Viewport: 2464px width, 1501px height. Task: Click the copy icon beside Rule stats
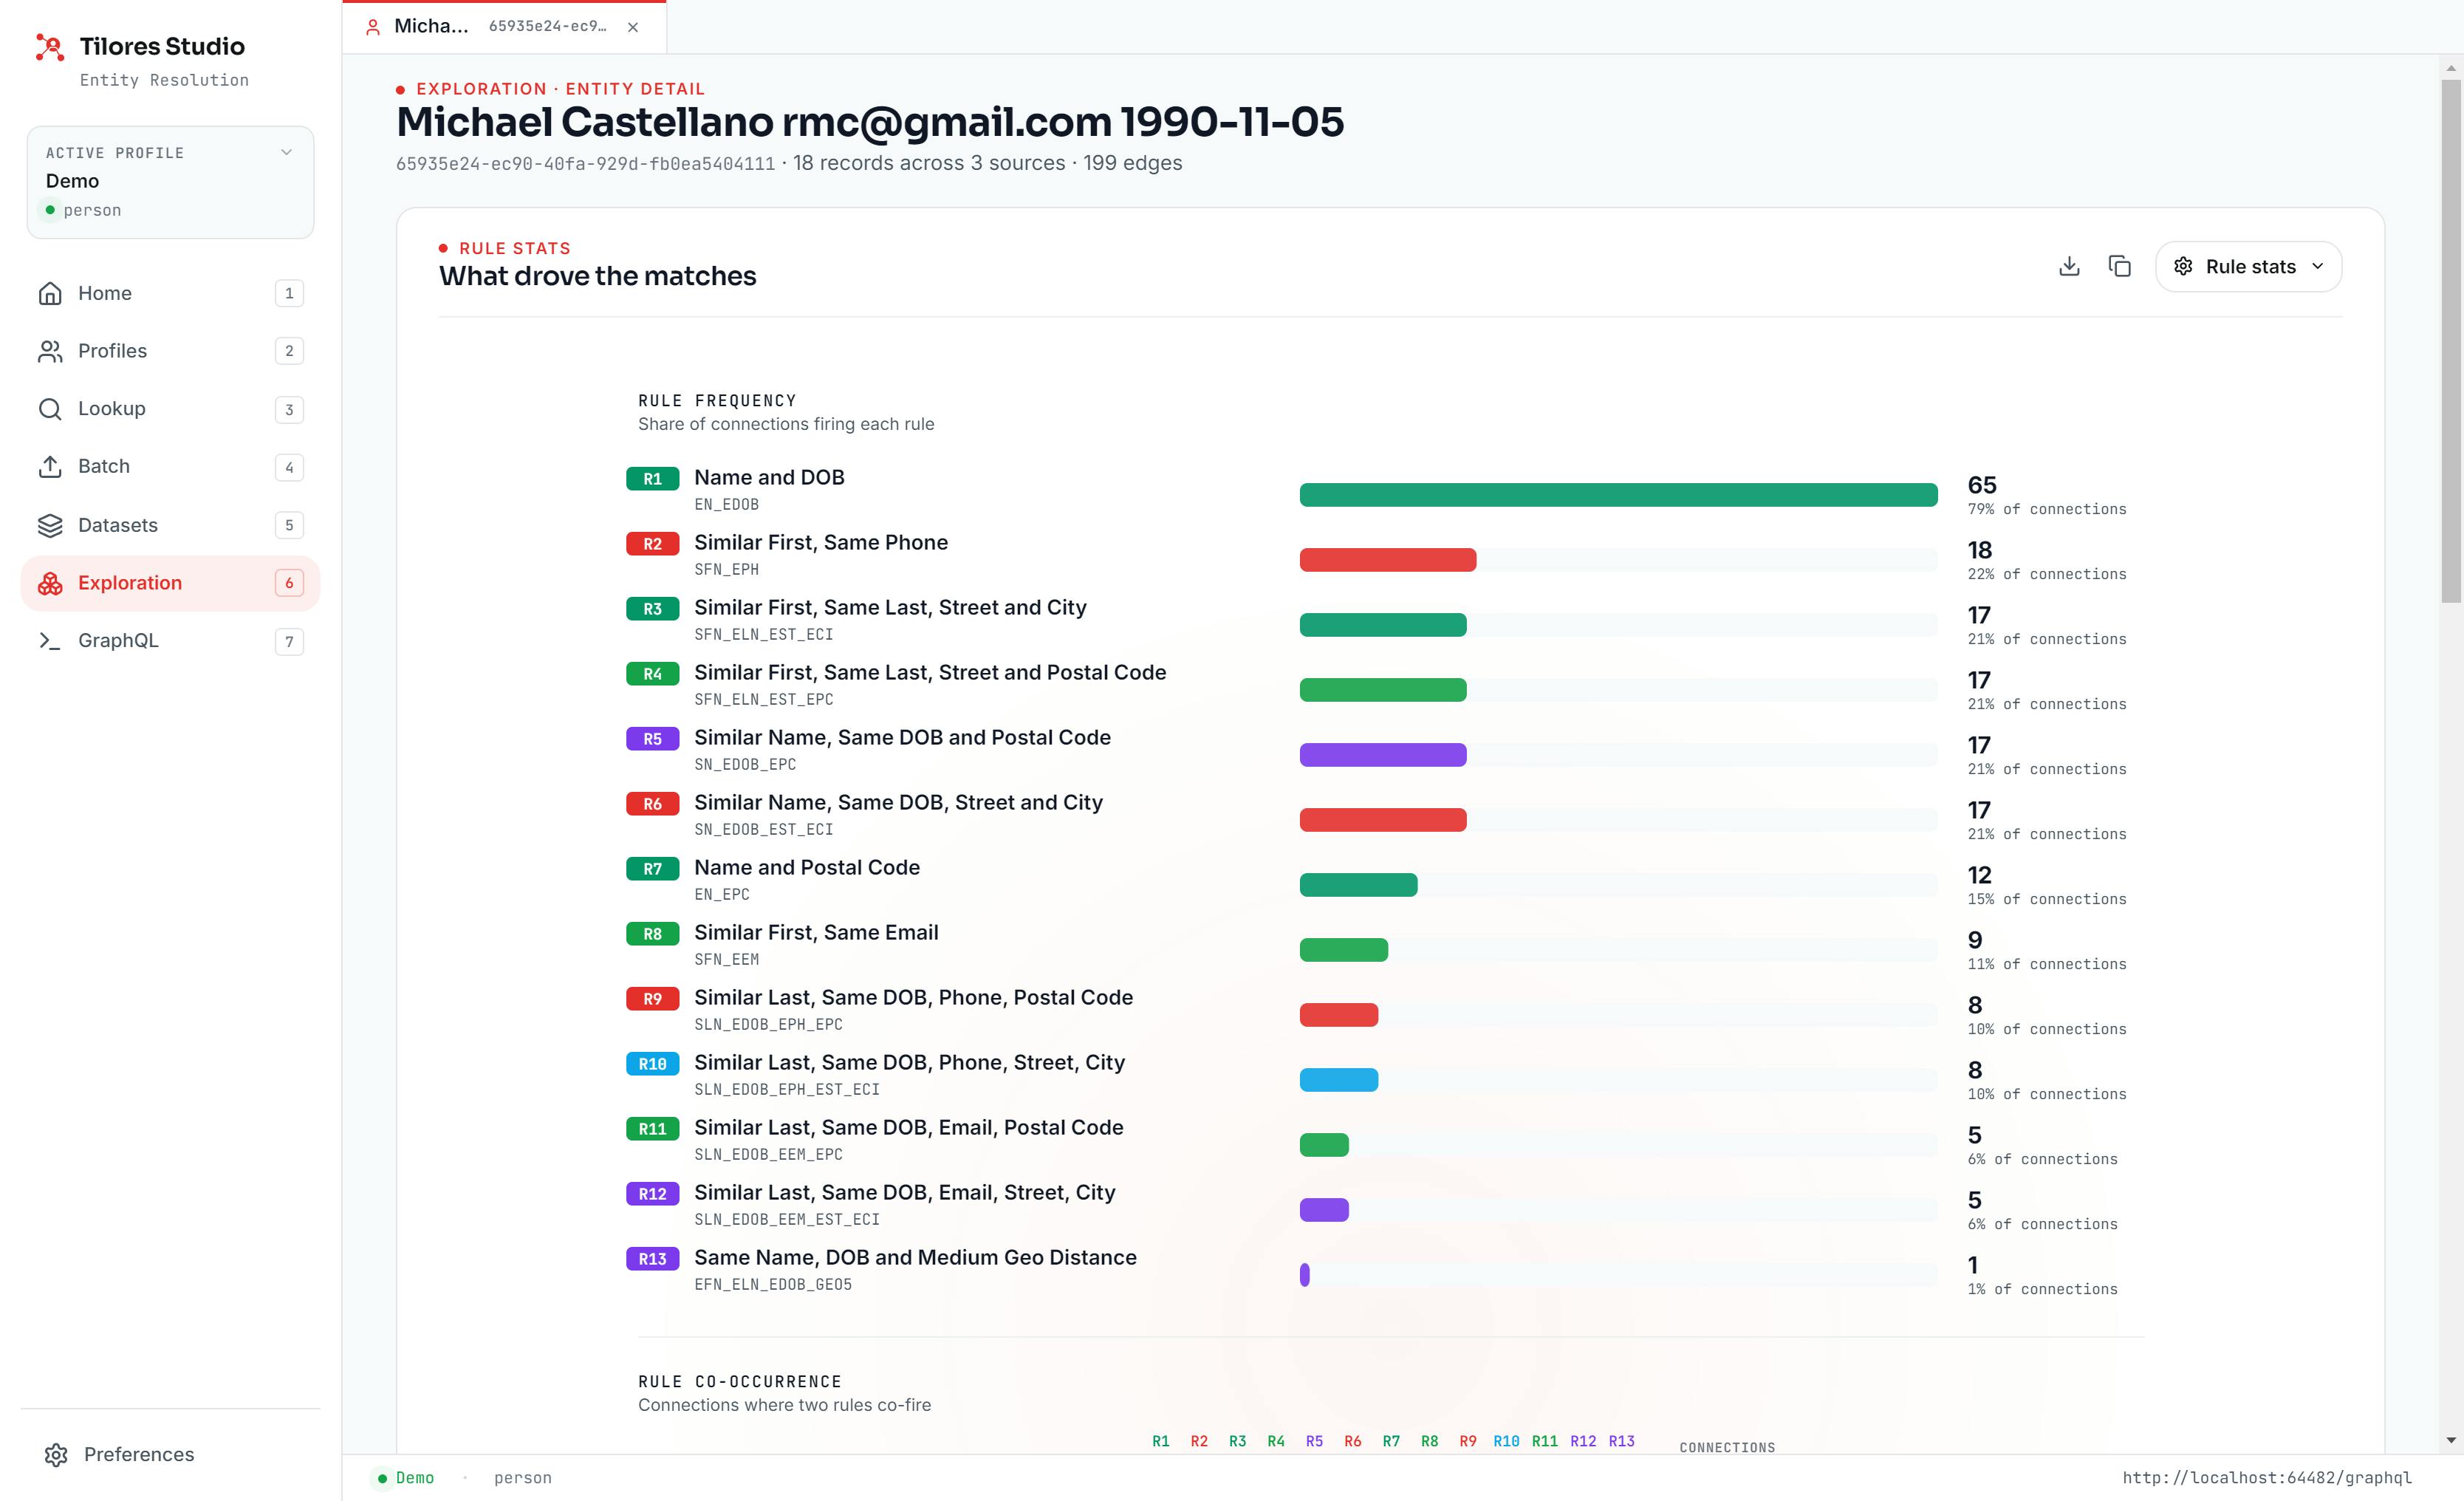tap(2119, 266)
